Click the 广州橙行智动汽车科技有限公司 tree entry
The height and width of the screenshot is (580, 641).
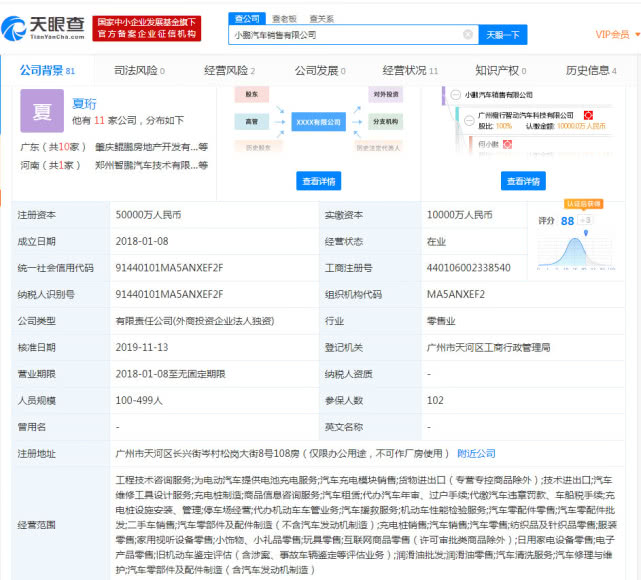pyautogui.click(x=526, y=115)
